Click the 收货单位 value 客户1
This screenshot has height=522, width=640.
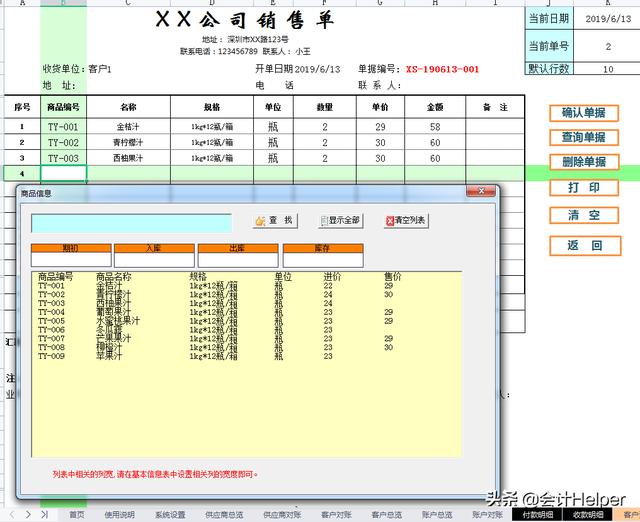click(x=100, y=69)
